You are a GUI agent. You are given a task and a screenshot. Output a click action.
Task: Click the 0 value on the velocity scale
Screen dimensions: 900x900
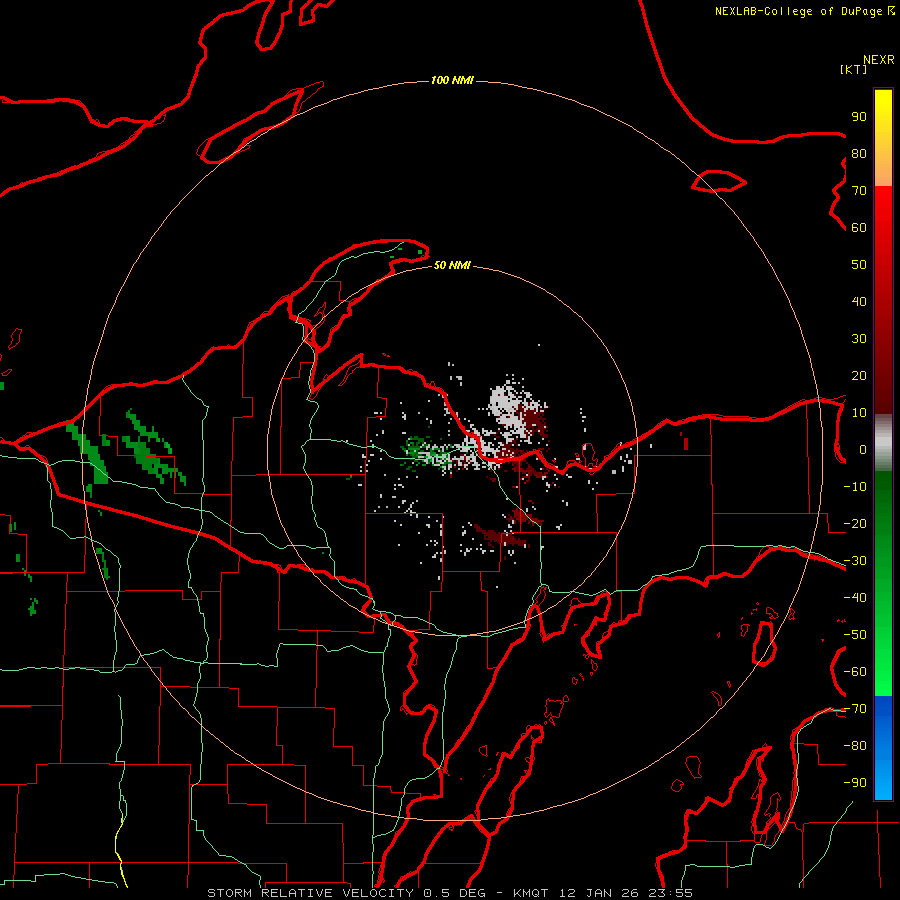point(863,449)
